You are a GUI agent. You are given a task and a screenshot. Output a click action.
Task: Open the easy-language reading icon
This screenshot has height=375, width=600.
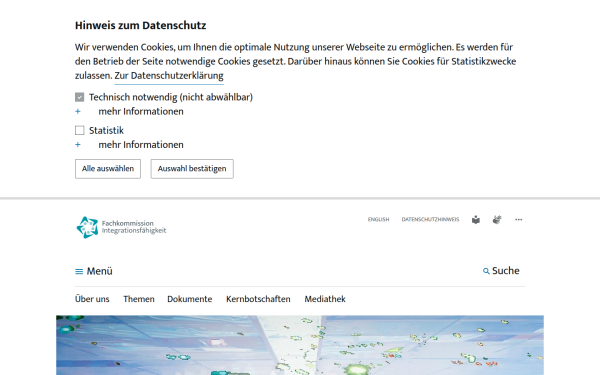476,220
